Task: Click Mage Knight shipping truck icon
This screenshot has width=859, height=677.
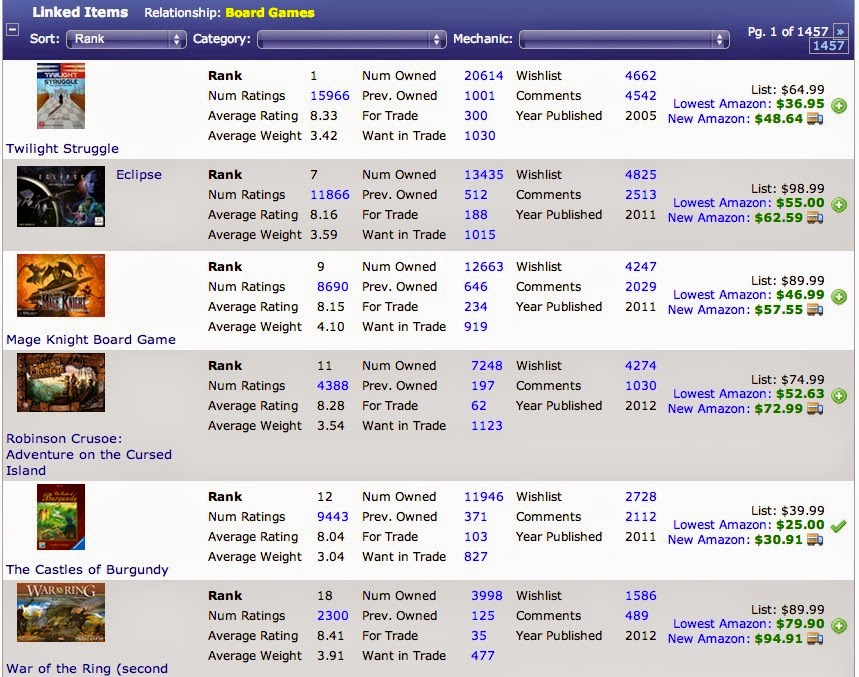Action: 815,310
